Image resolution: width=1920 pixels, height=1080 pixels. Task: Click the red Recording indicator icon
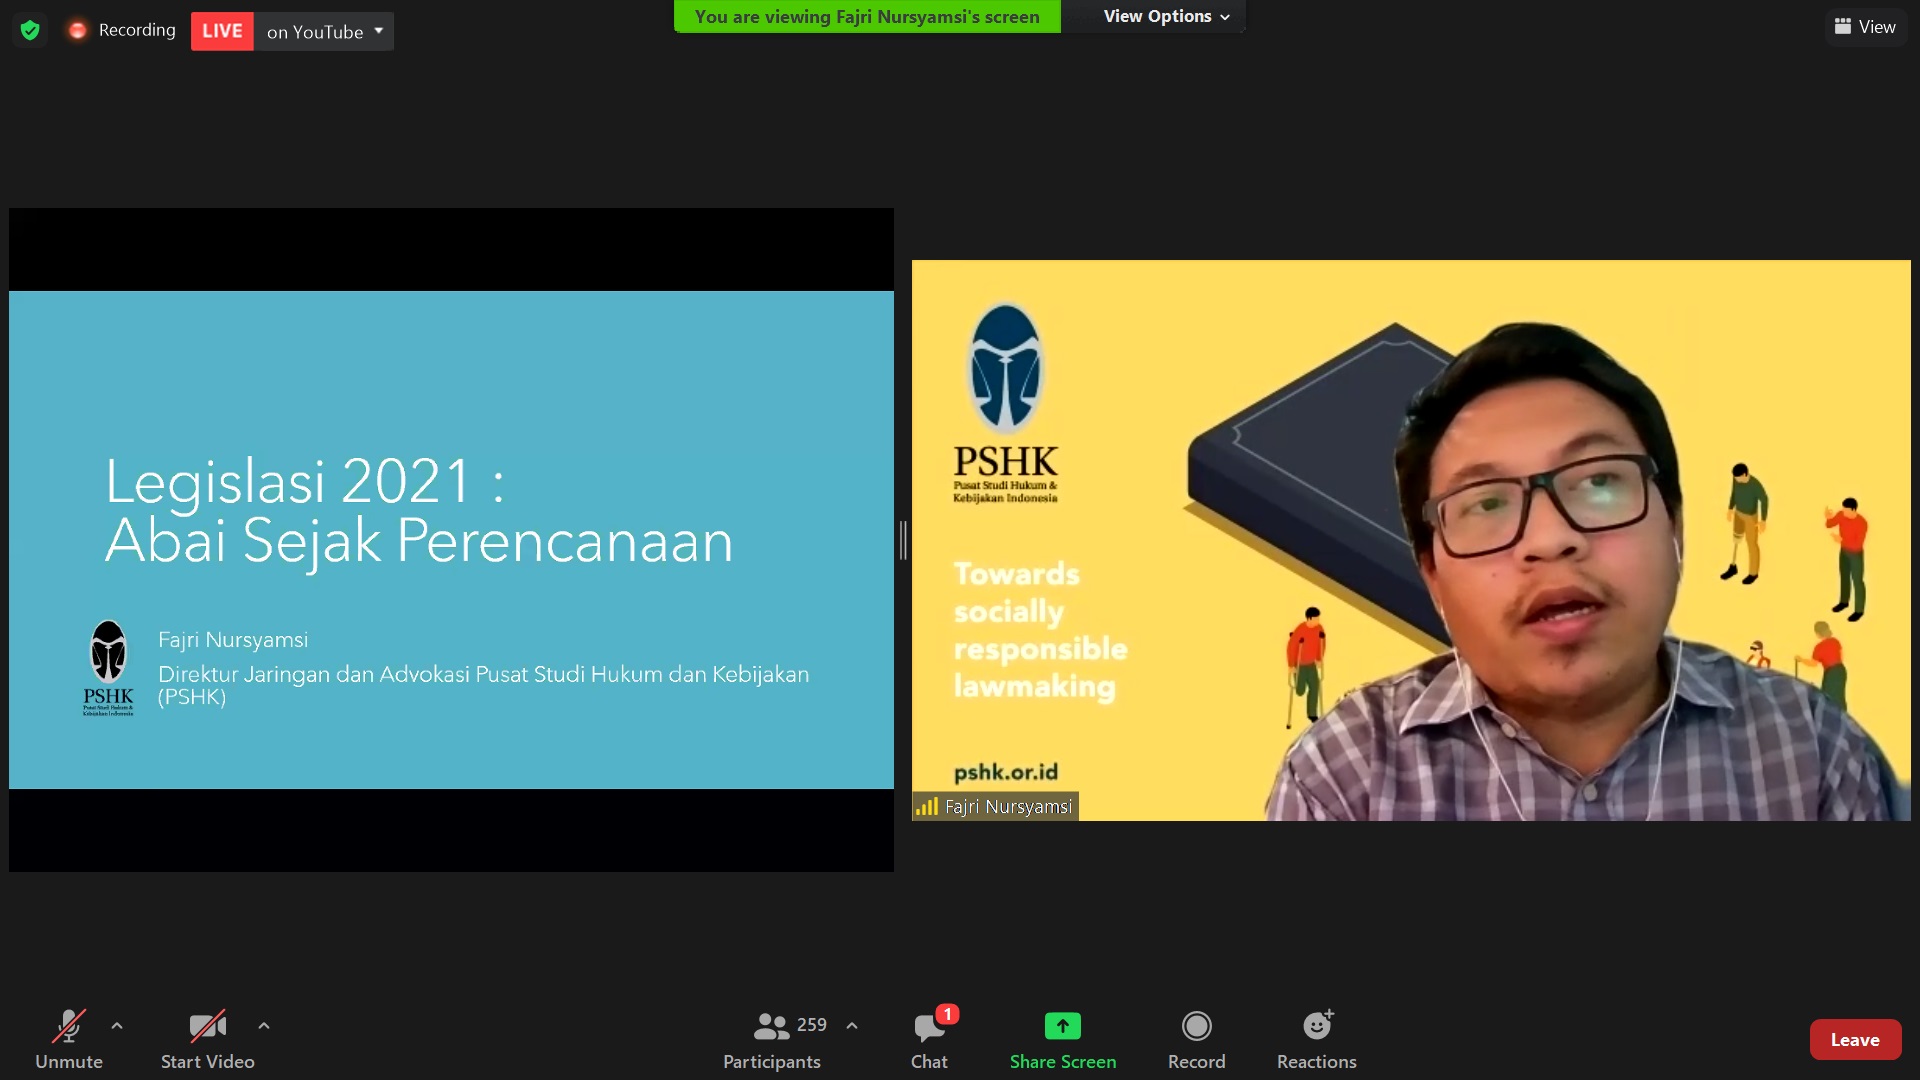[77, 30]
